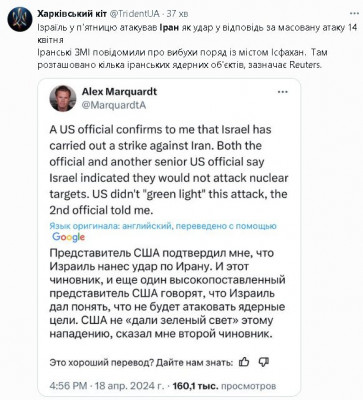Screen dimensions: 363x400
Task: Open the quoted tweet's three-dot menu
Action: pos(283,92)
